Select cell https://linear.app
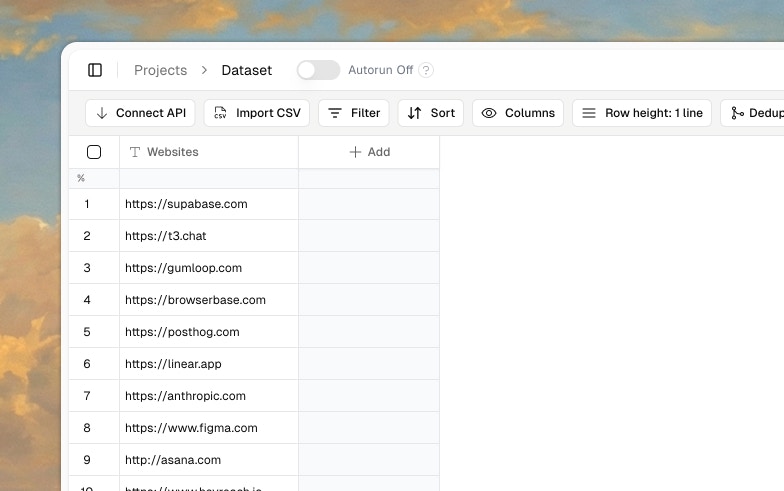The height and width of the screenshot is (491, 784). [209, 364]
